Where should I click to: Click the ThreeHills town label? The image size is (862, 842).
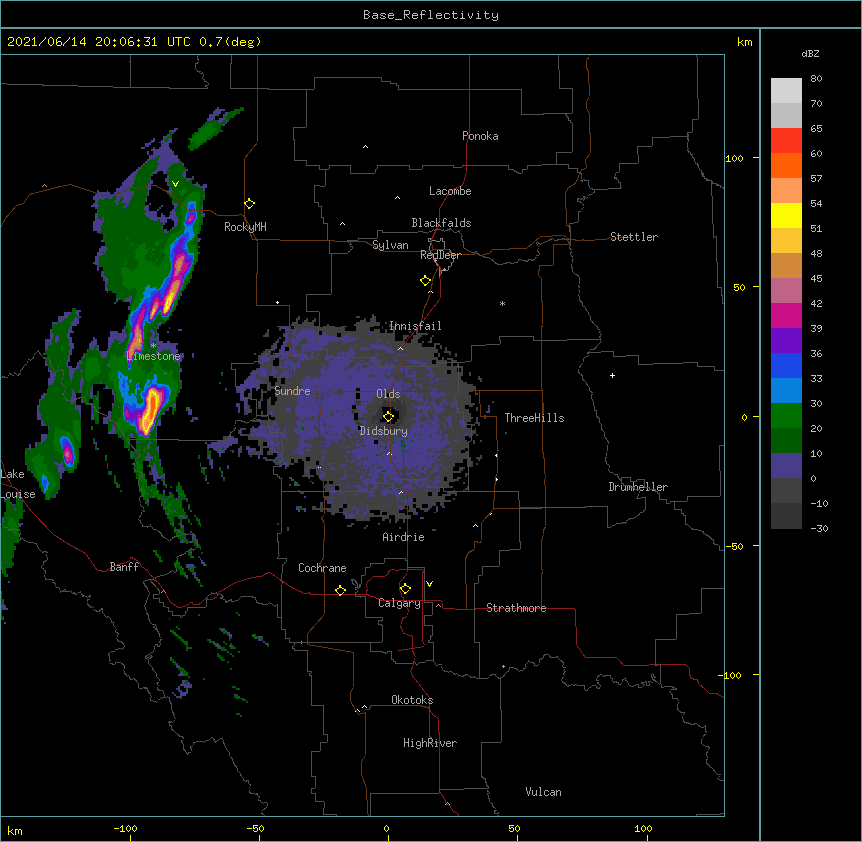pos(534,418)
